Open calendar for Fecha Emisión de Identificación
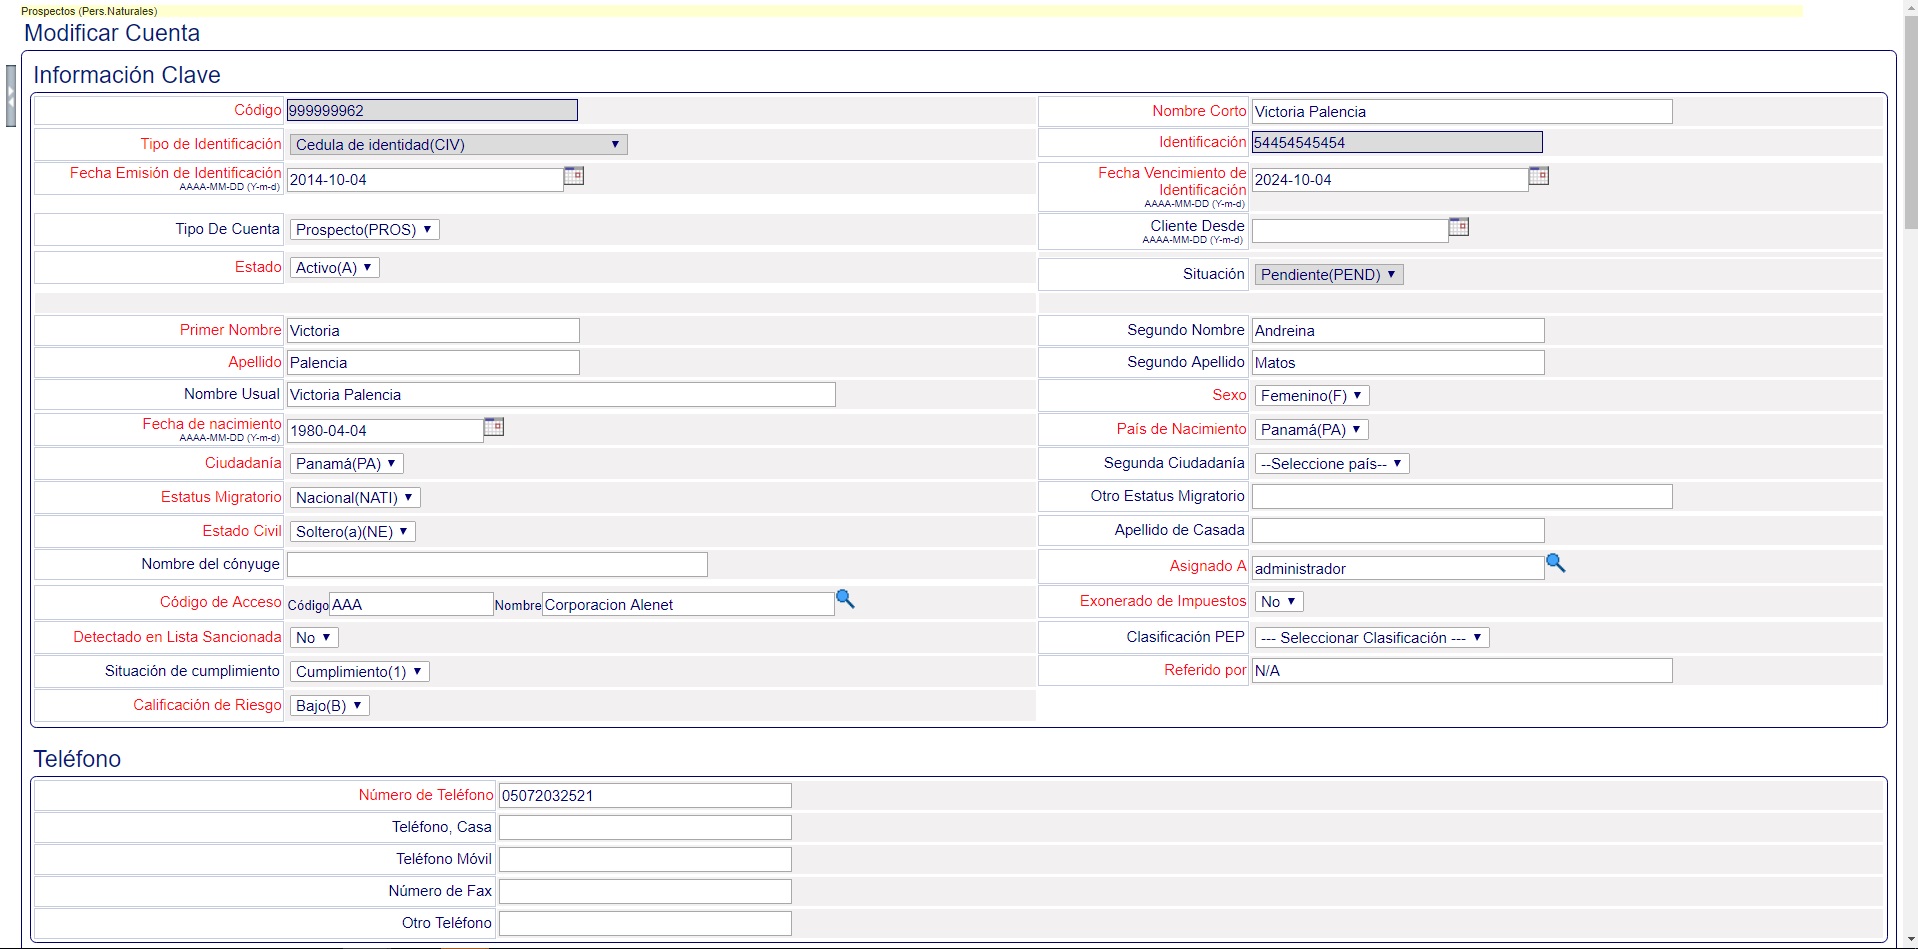 [573, 177]
